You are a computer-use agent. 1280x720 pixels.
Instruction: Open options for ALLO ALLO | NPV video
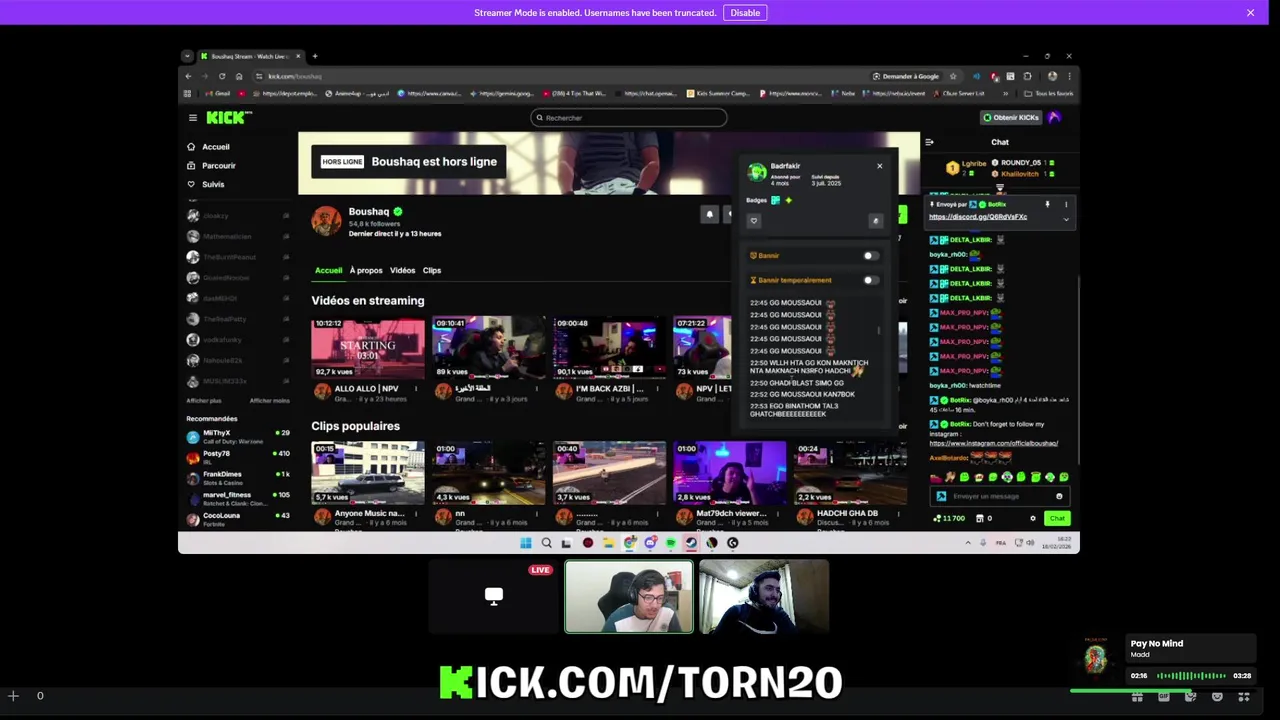click(417, 389)
